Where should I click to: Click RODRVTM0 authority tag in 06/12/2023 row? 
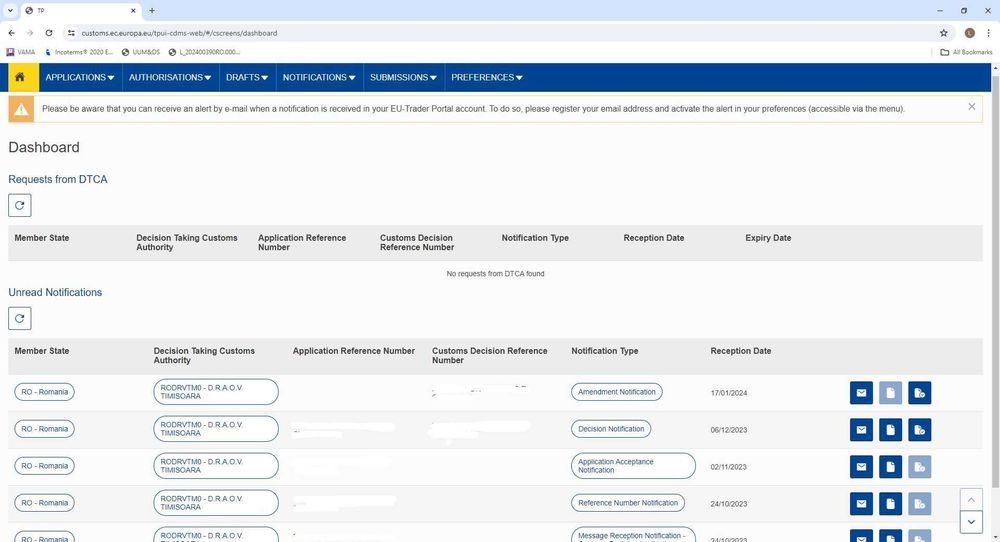coord(216,429)
